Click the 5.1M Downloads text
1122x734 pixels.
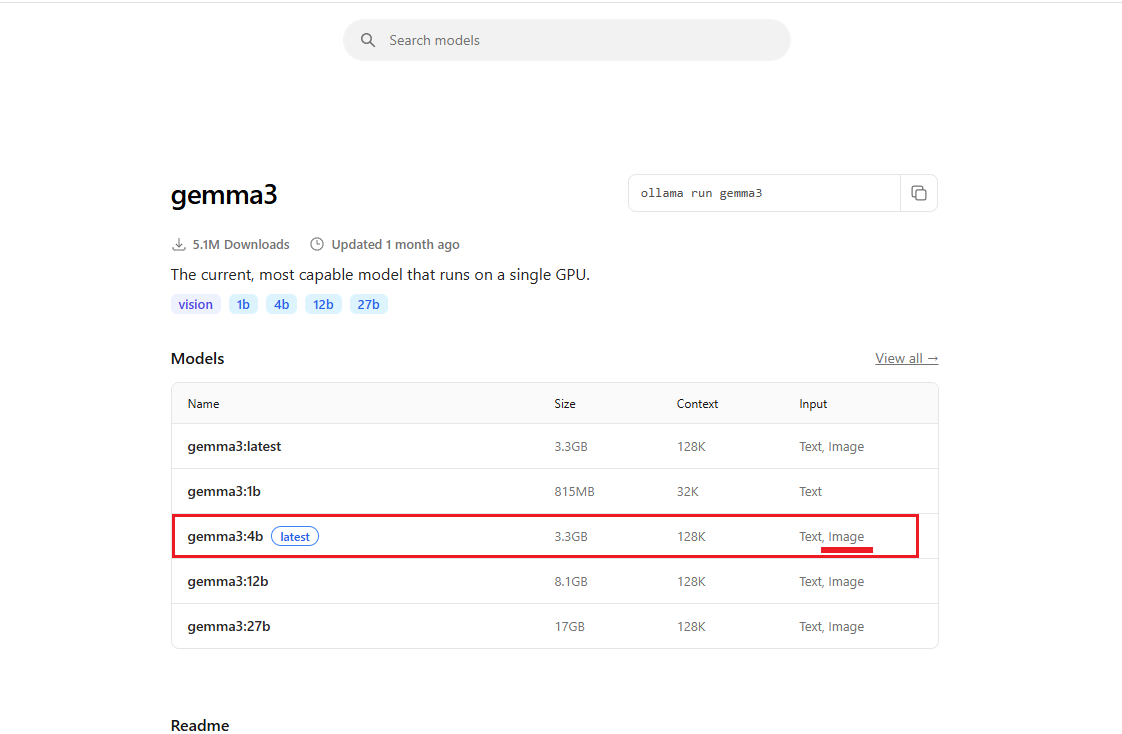pyautogui.click(x=241, y=245)
